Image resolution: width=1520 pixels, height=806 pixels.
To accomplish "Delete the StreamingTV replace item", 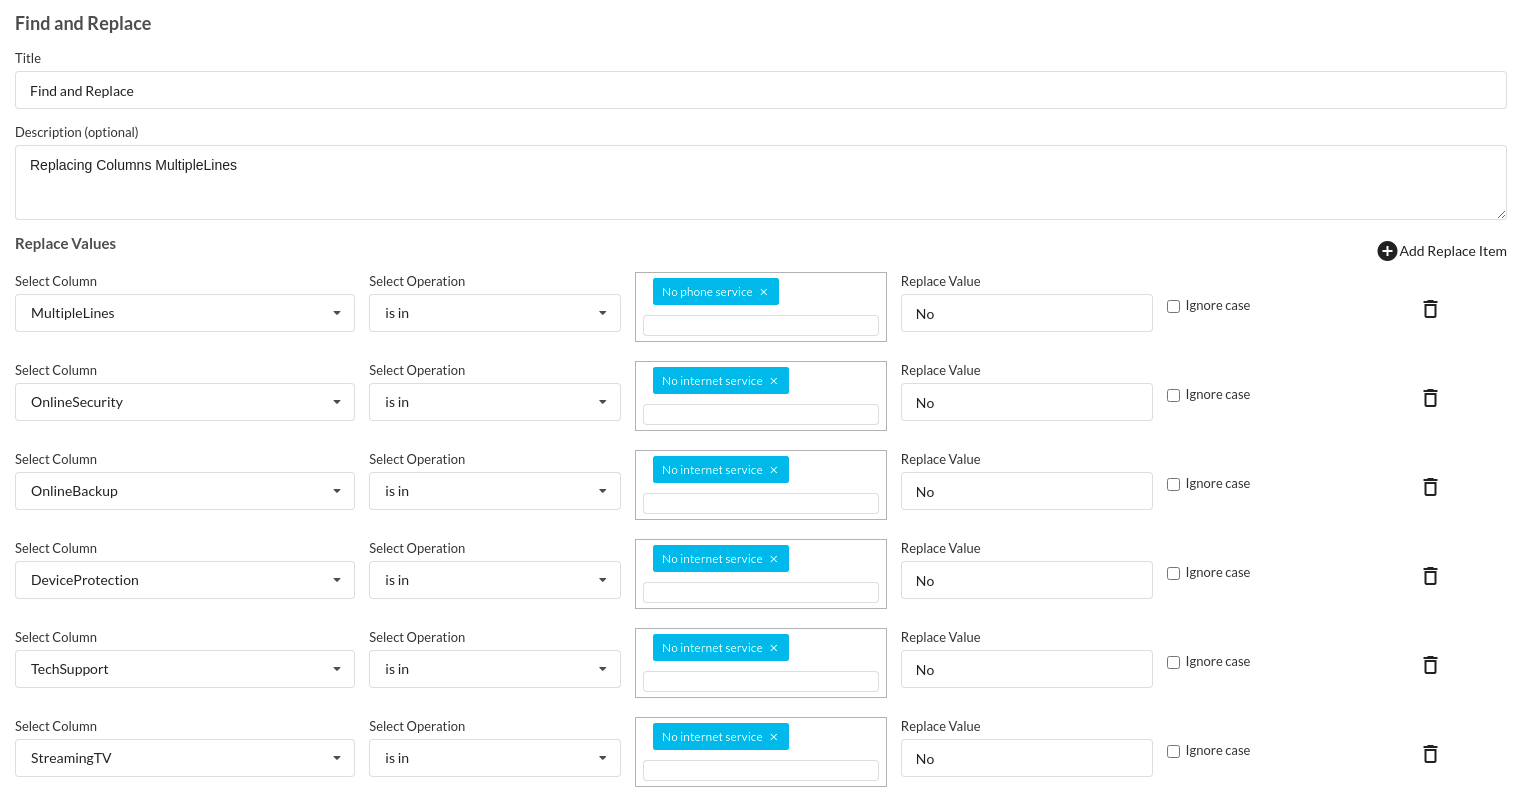I will pos(1430,754).
